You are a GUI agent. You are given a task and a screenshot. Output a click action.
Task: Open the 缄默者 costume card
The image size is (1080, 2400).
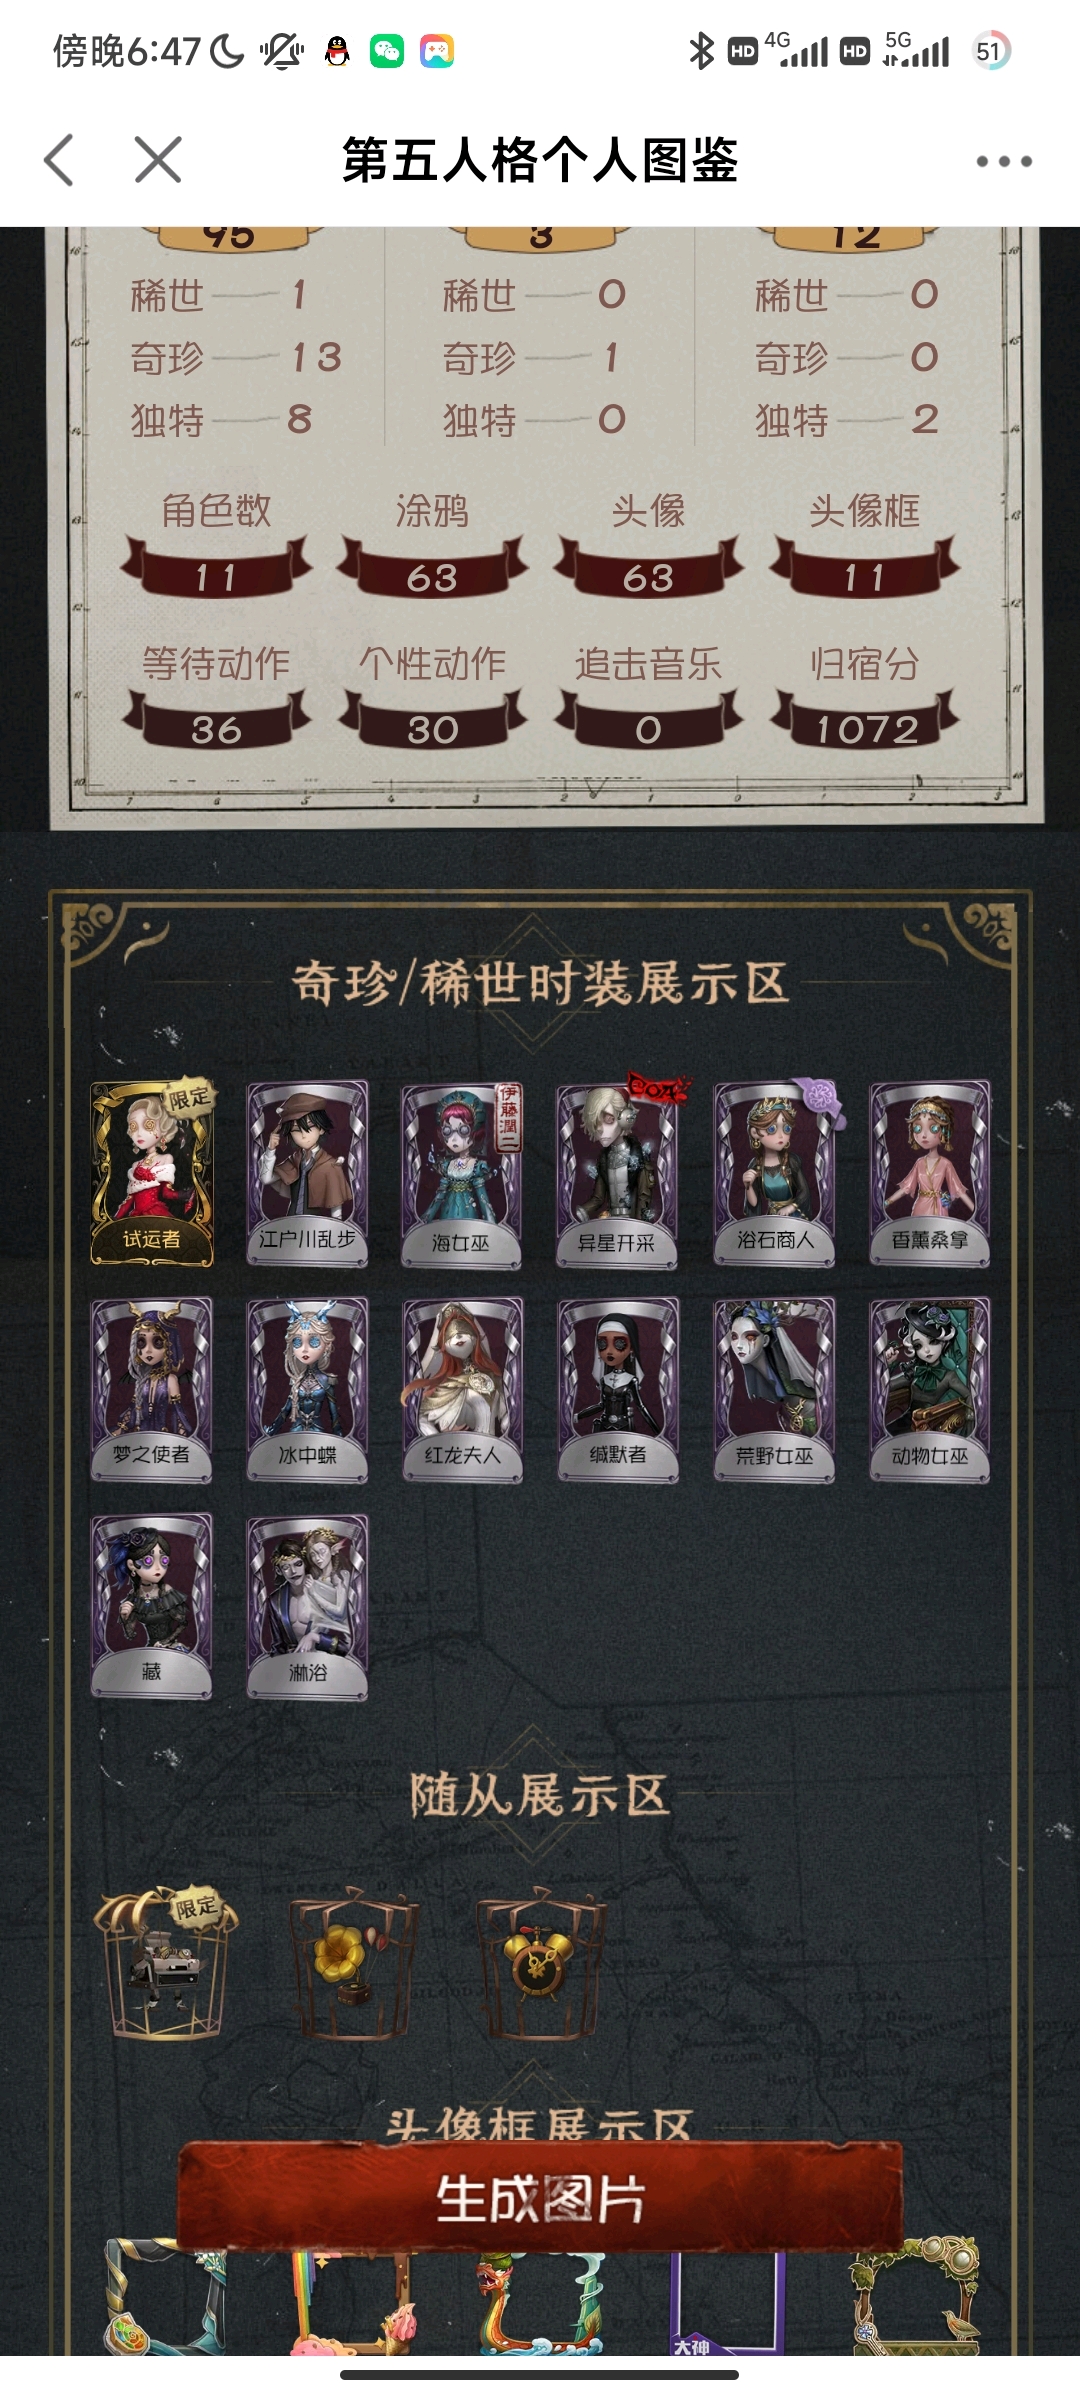pos(617,1390)
